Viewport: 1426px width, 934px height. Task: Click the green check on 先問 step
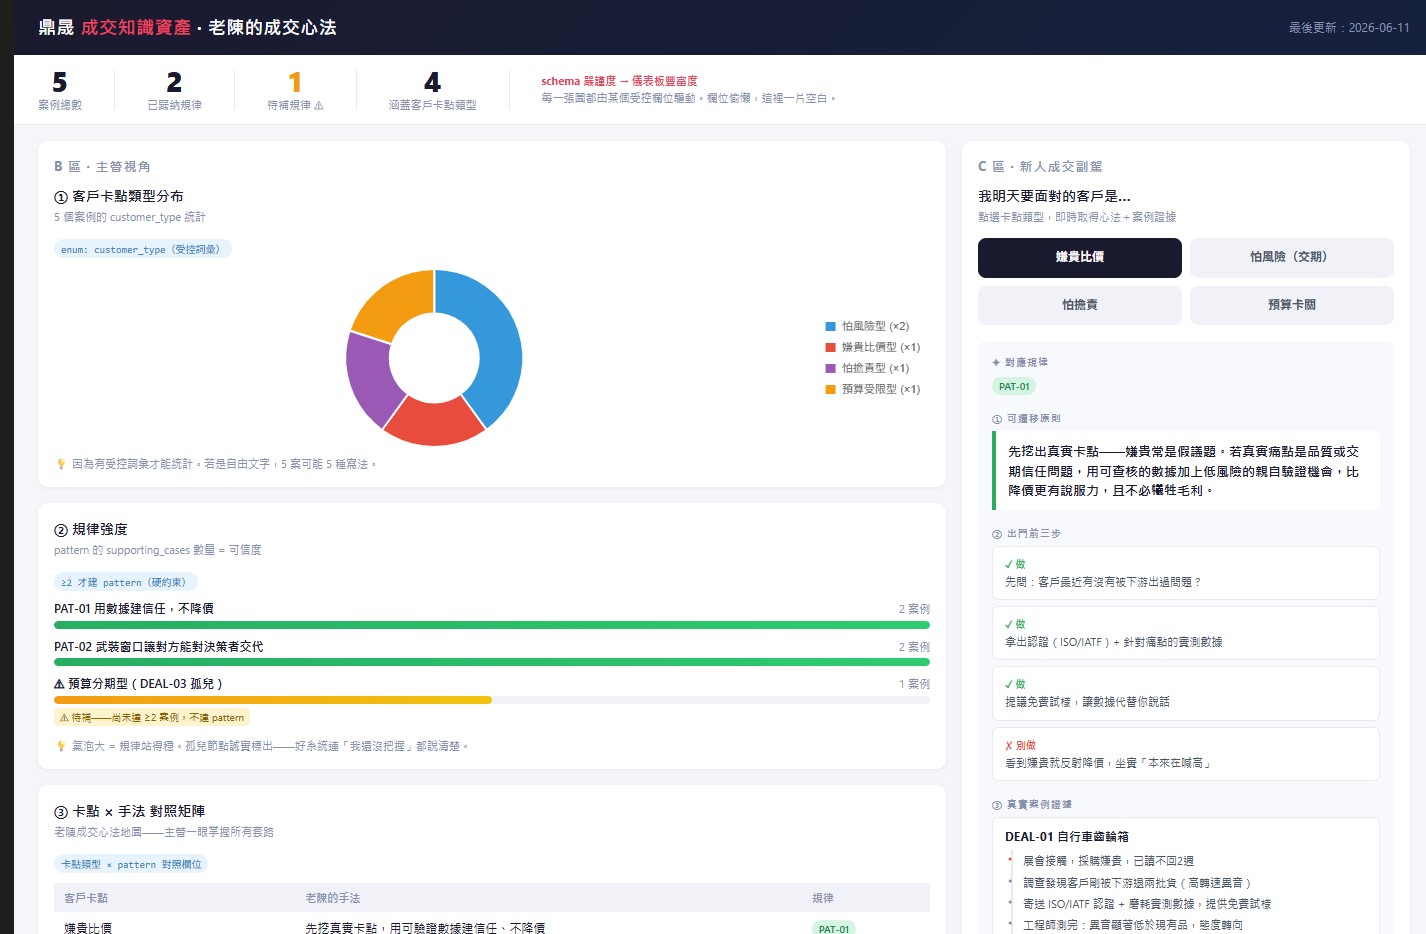pyautogui.click(x=1009, y=564)
